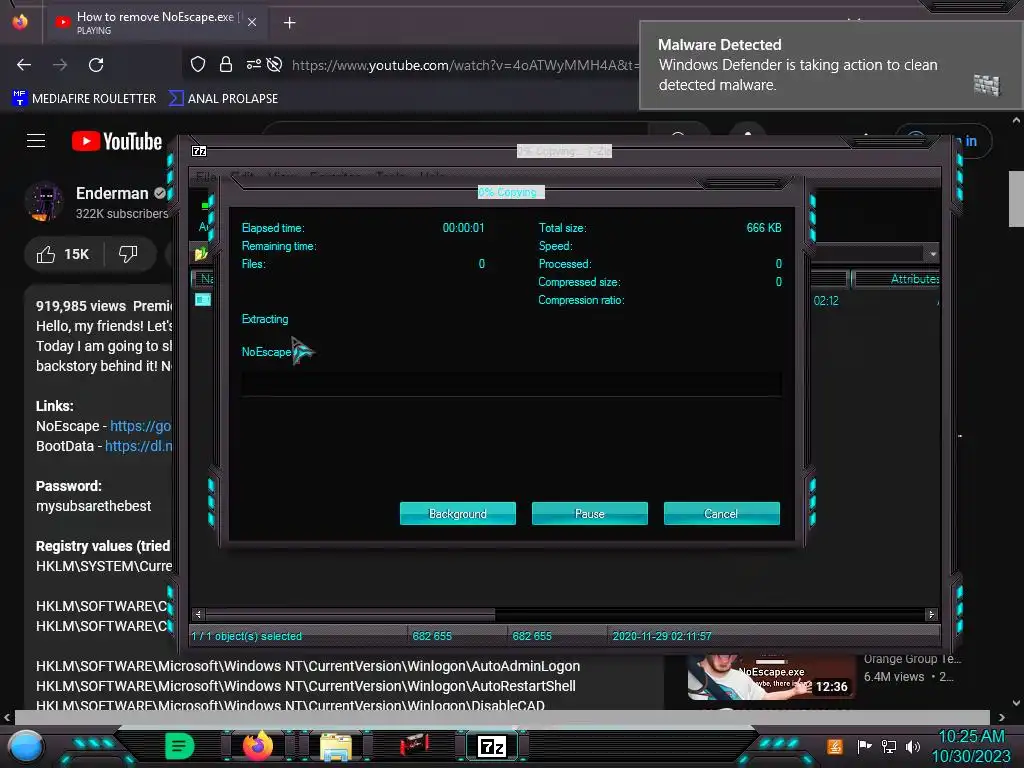Click the YouTube URL address field
The image size is (1024, 768).
tap(464, 65)
